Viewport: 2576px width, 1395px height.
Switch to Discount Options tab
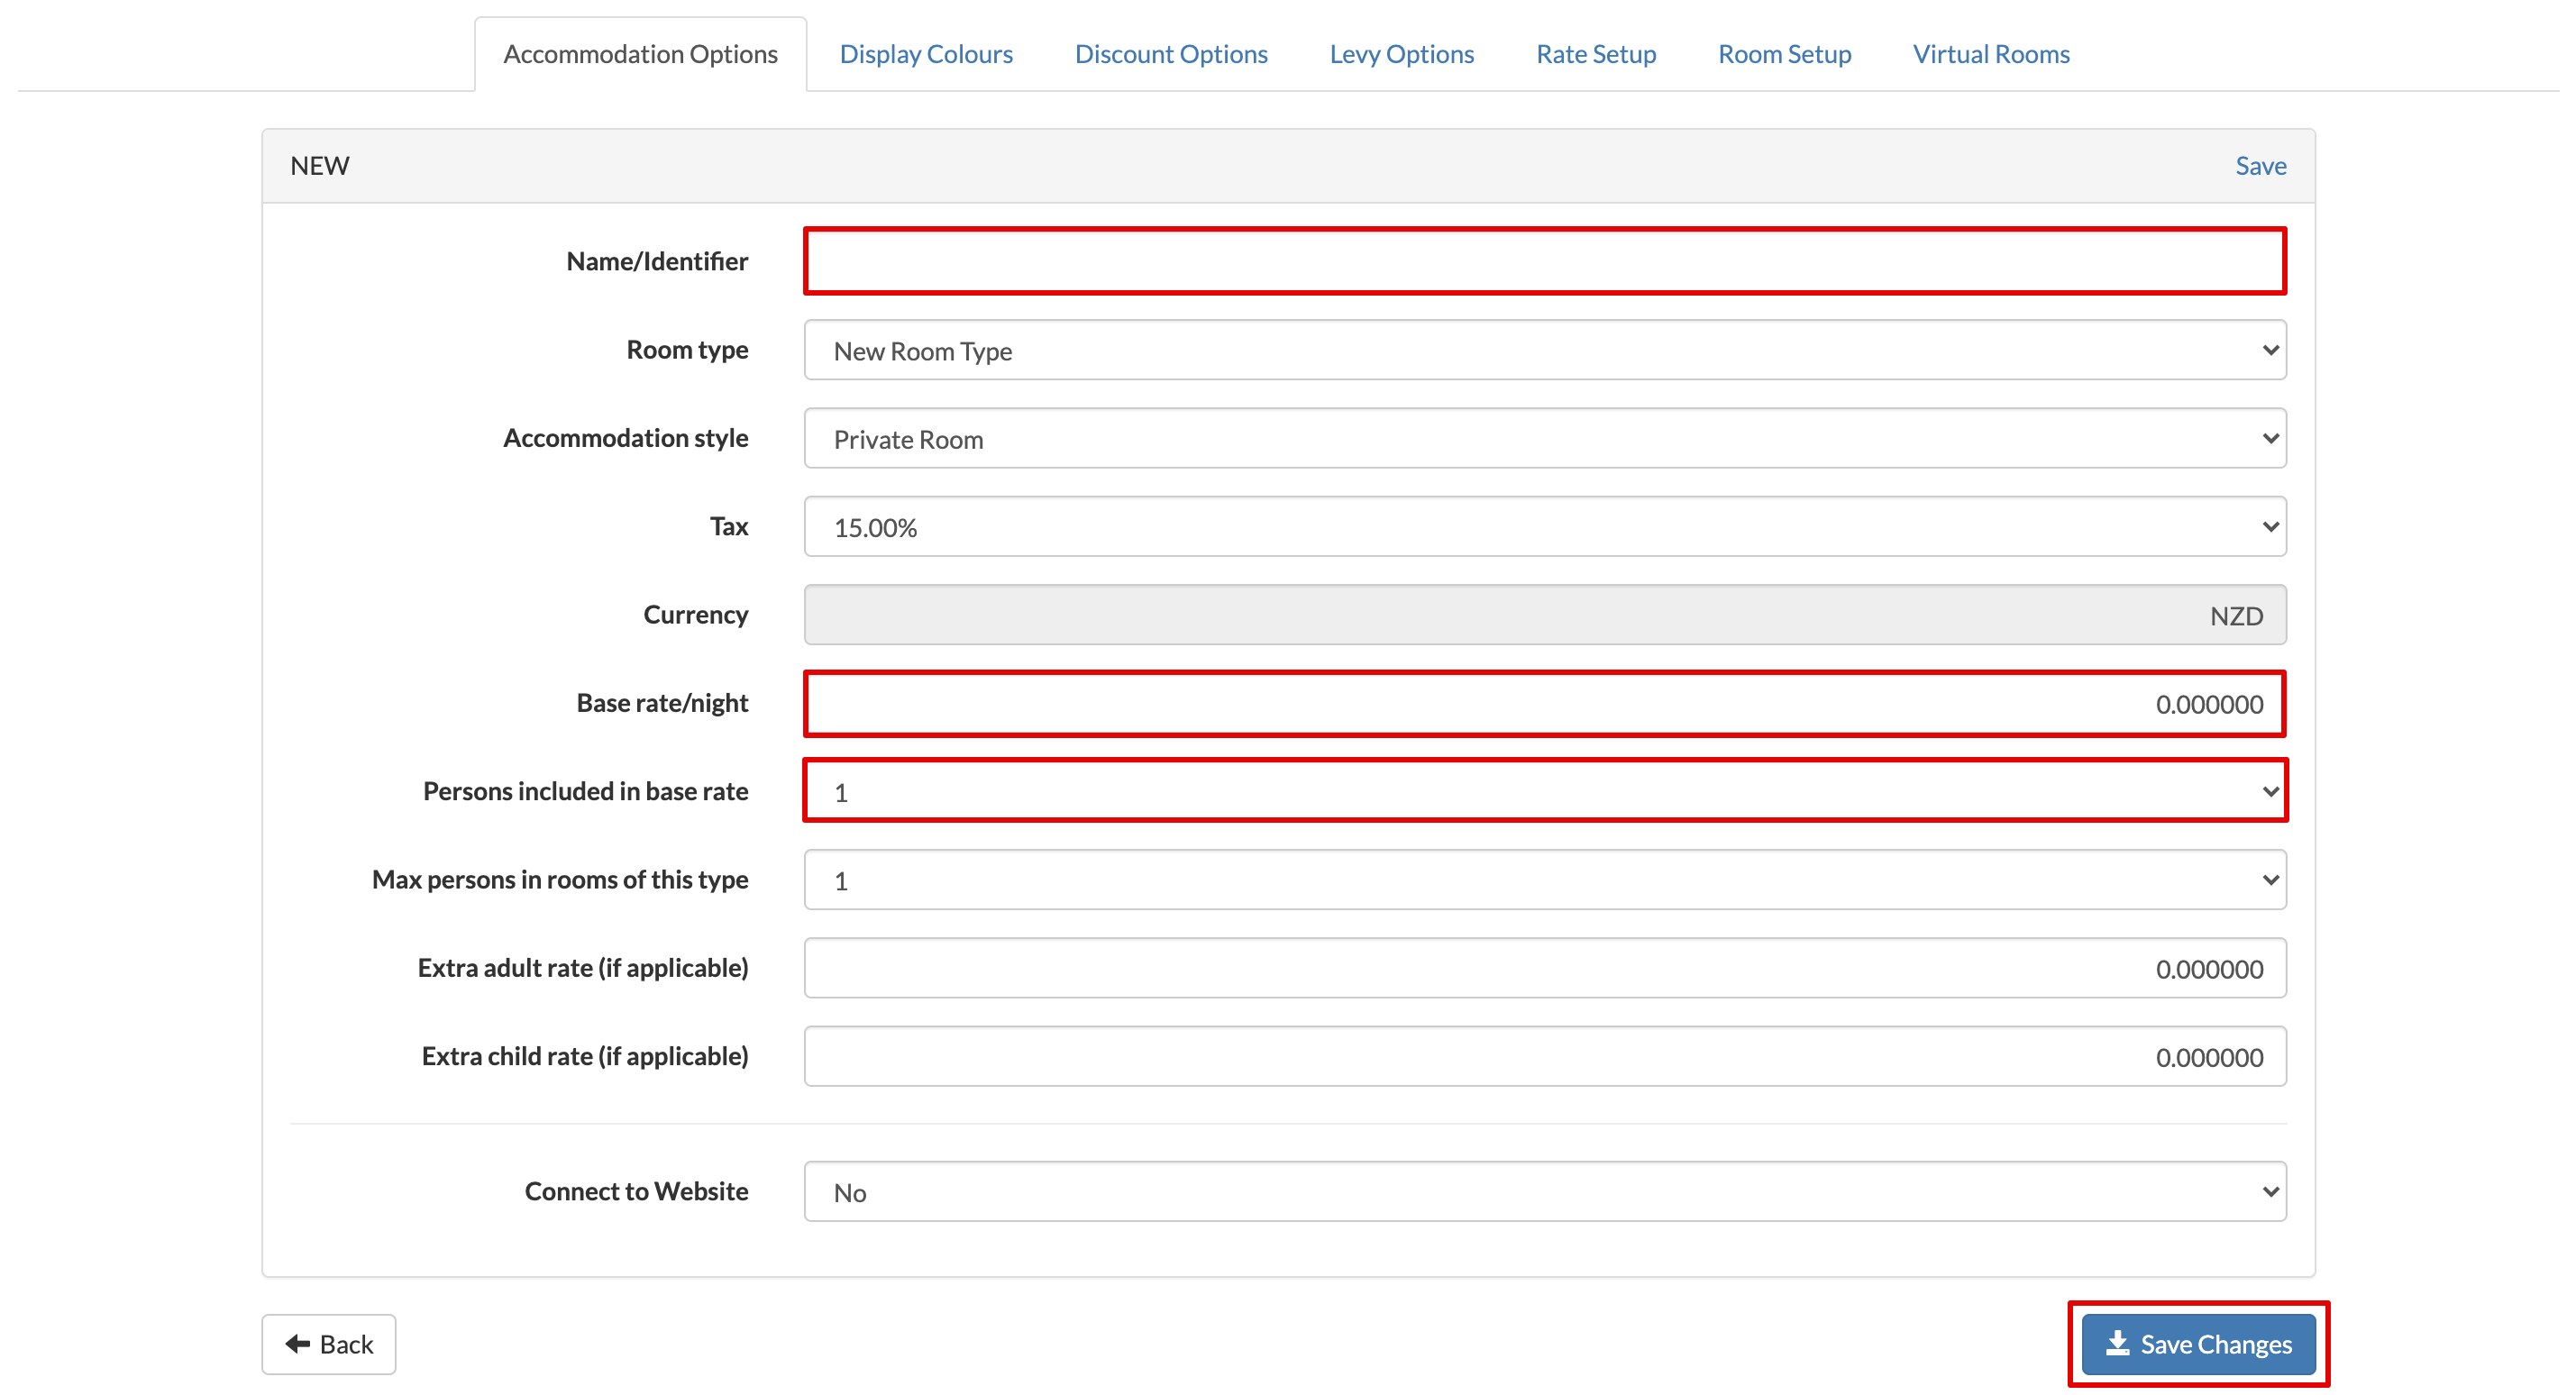1170,54
